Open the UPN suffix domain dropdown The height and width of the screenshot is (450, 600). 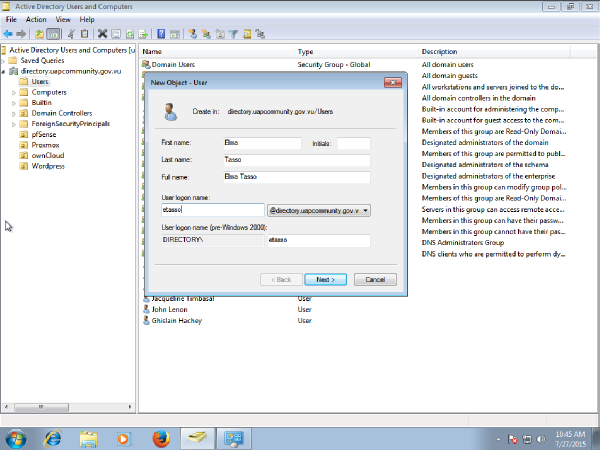318,210
